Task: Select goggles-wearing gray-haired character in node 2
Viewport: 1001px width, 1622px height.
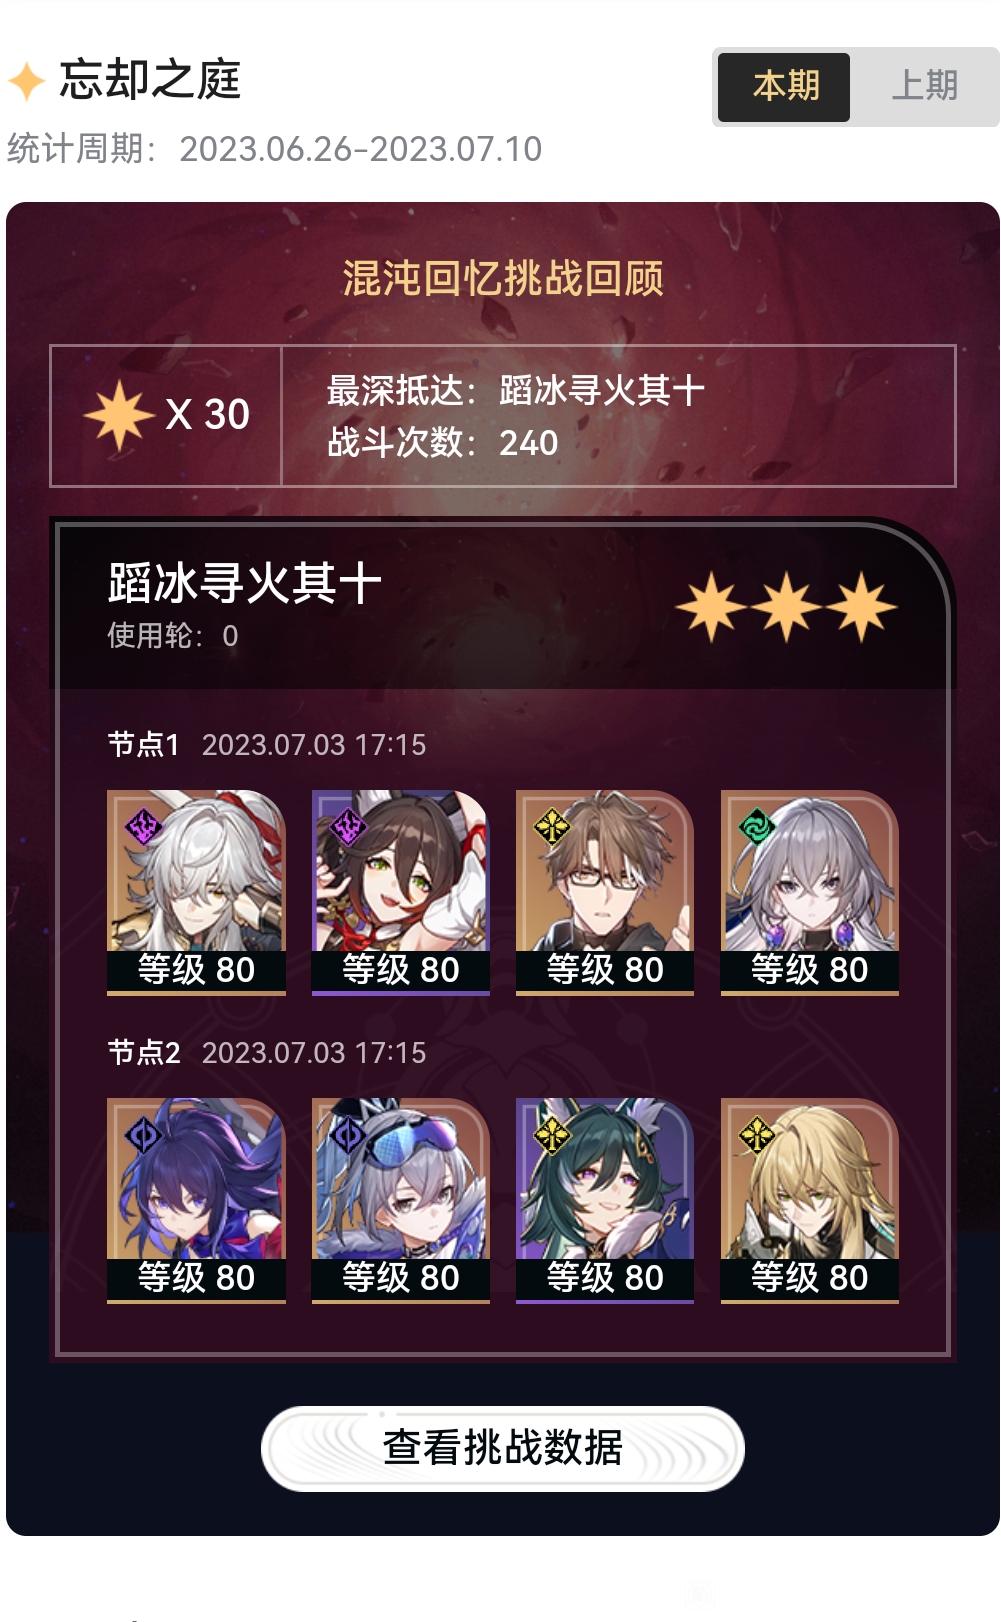Action: [x=401, y=1200]
